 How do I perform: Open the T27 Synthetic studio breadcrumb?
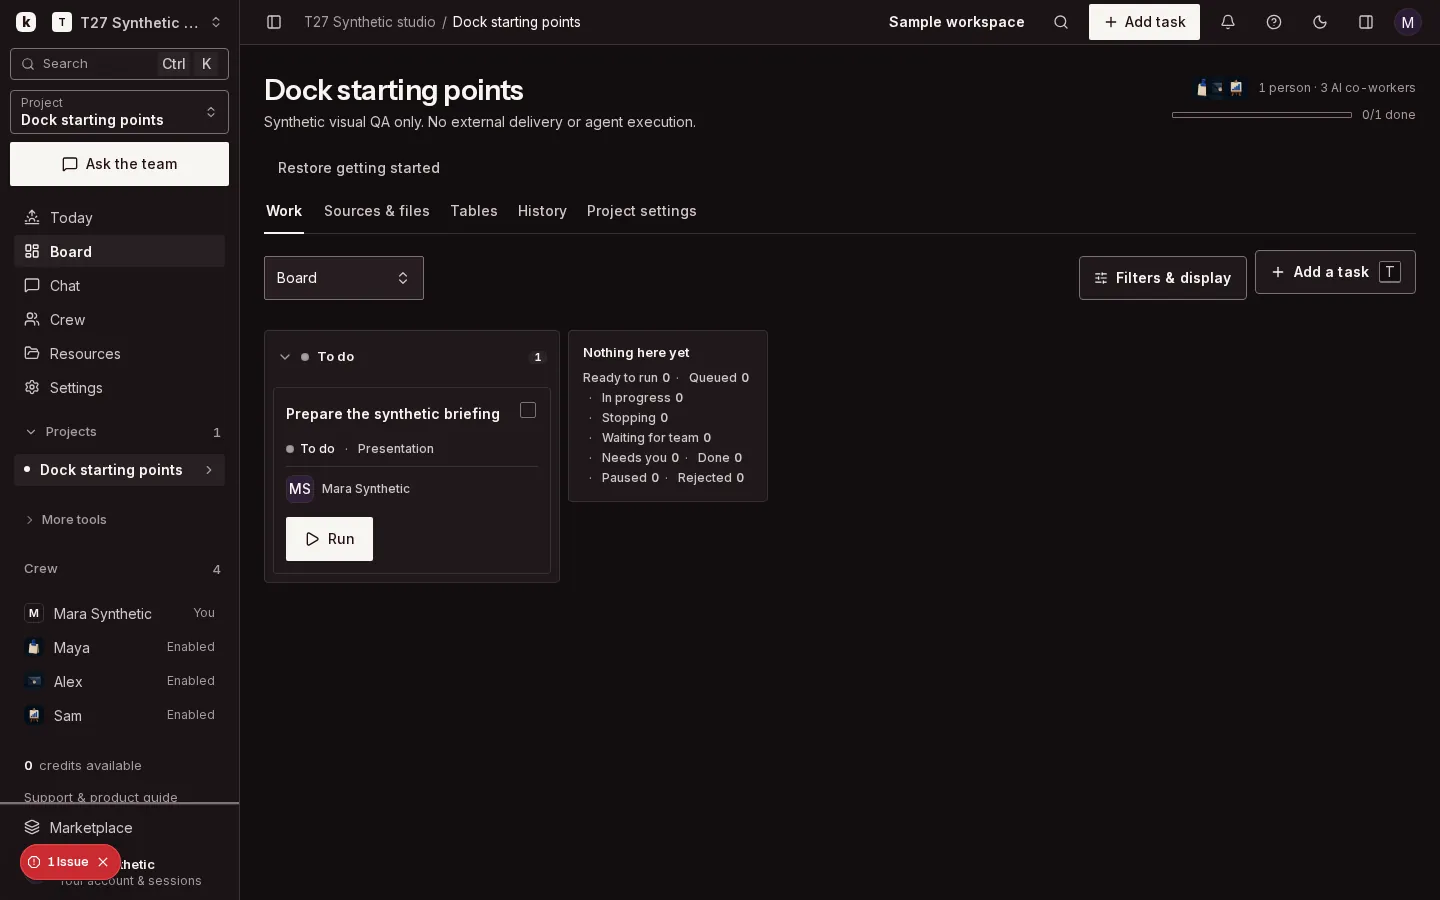point(370,22)
